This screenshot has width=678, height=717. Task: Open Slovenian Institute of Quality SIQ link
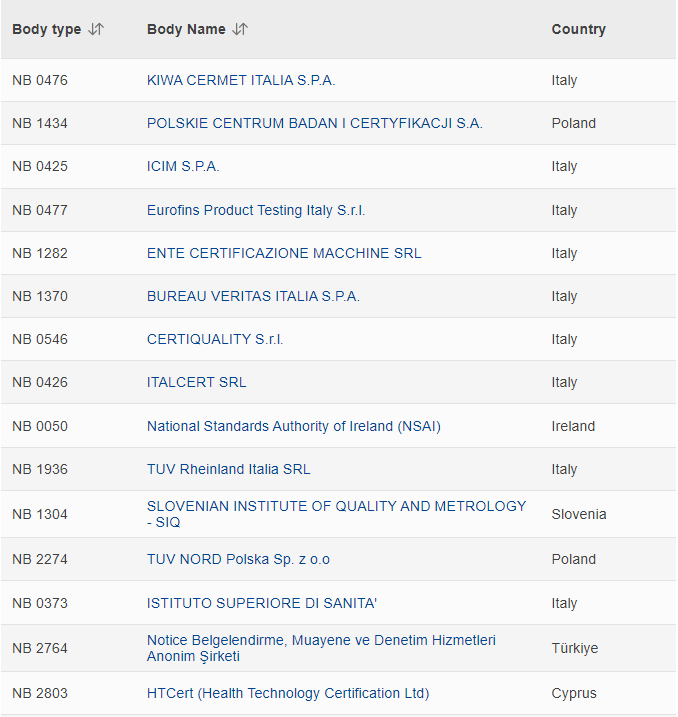[x=336, y=514]
